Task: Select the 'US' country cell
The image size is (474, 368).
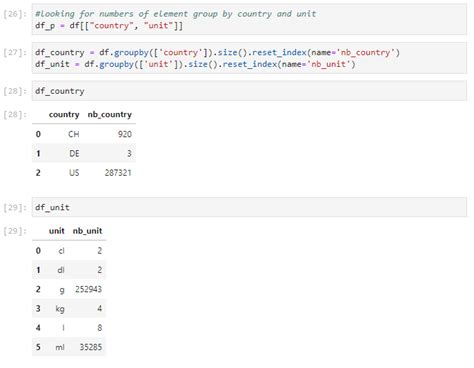Action: coord(74,173)
